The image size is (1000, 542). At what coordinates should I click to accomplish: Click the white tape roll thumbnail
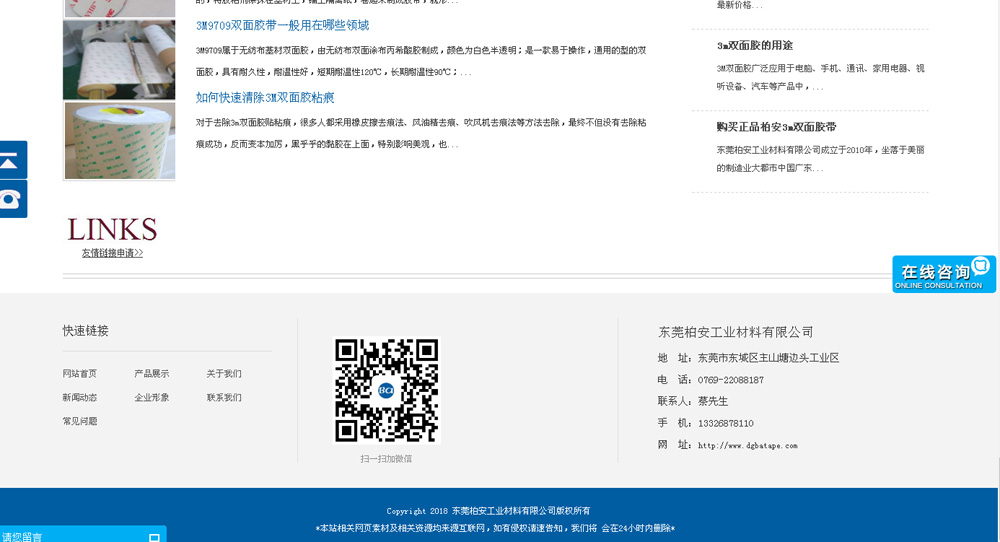(119, 60)
